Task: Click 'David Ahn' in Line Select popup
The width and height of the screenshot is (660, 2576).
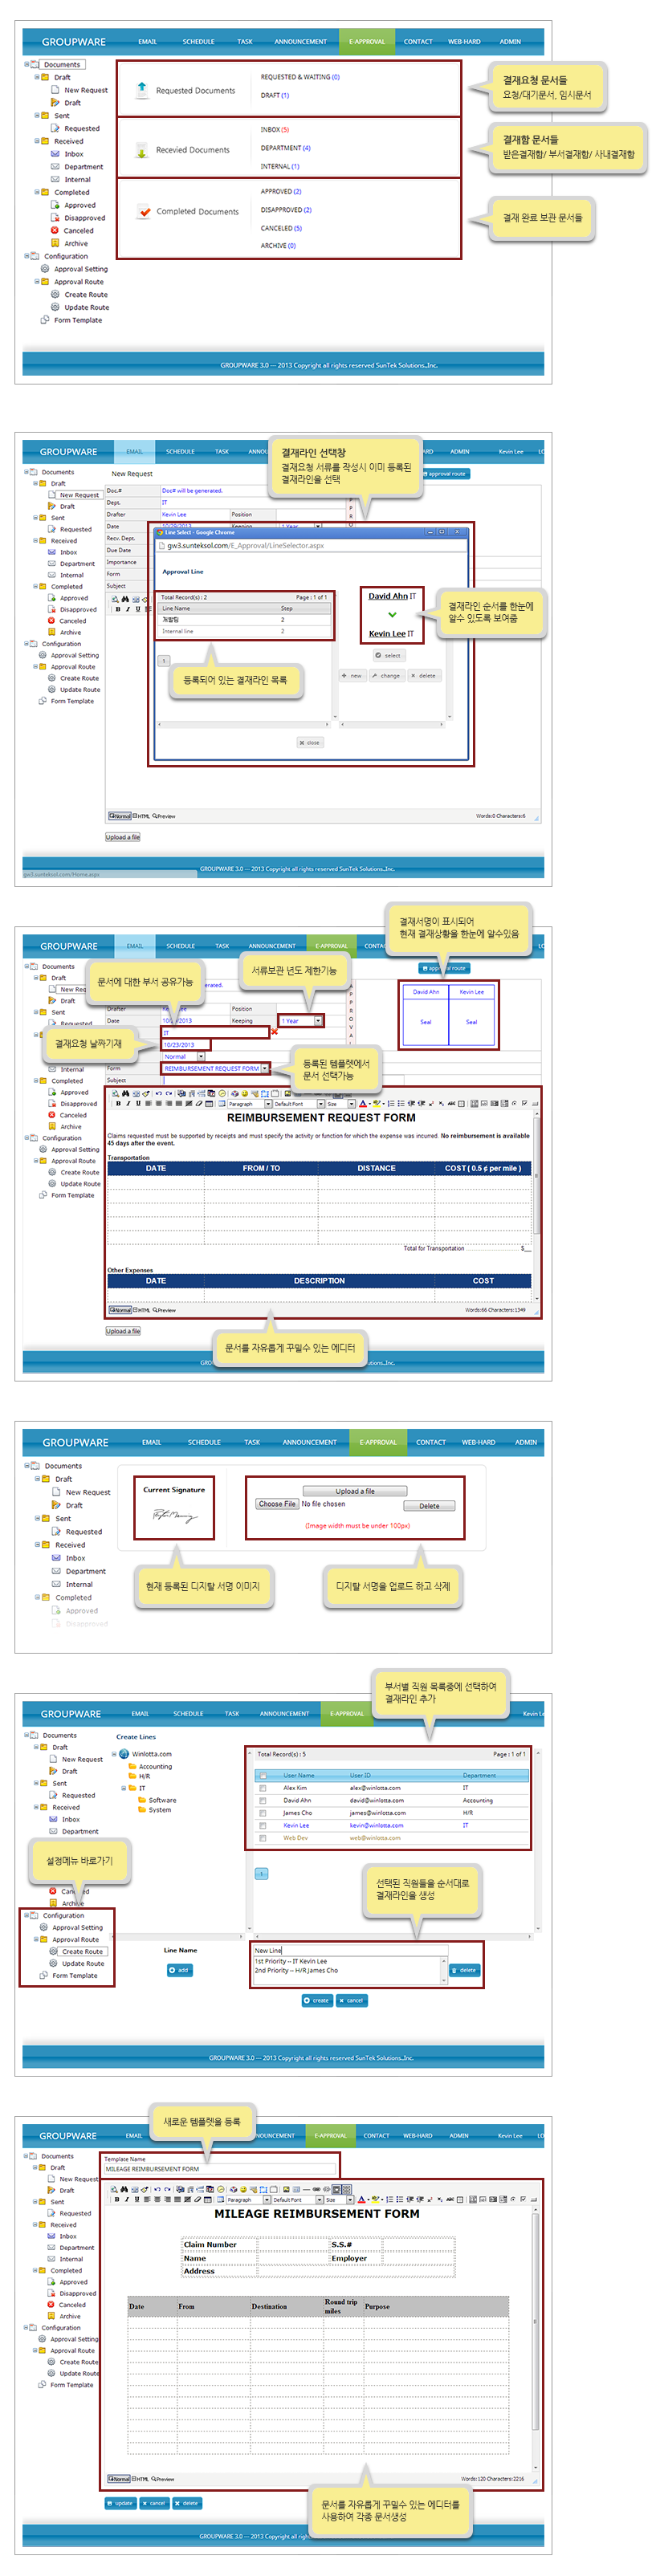Action: [x=387, y=596]
